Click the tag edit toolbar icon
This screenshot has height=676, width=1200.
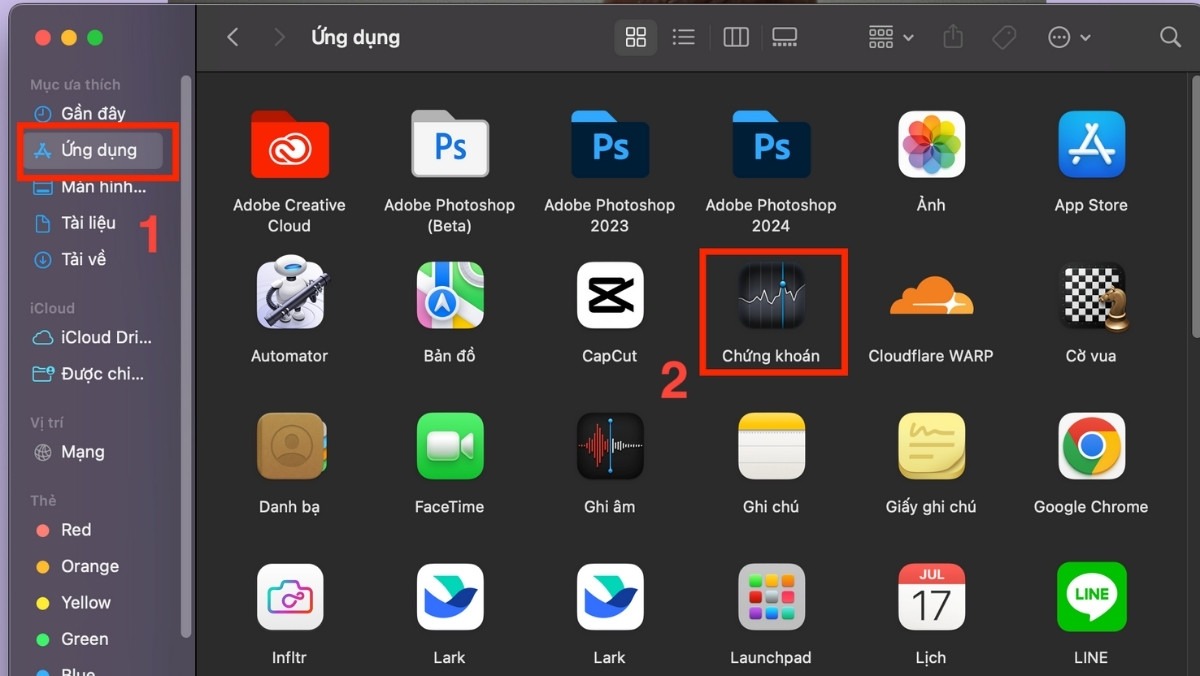tap(1004, 37)
